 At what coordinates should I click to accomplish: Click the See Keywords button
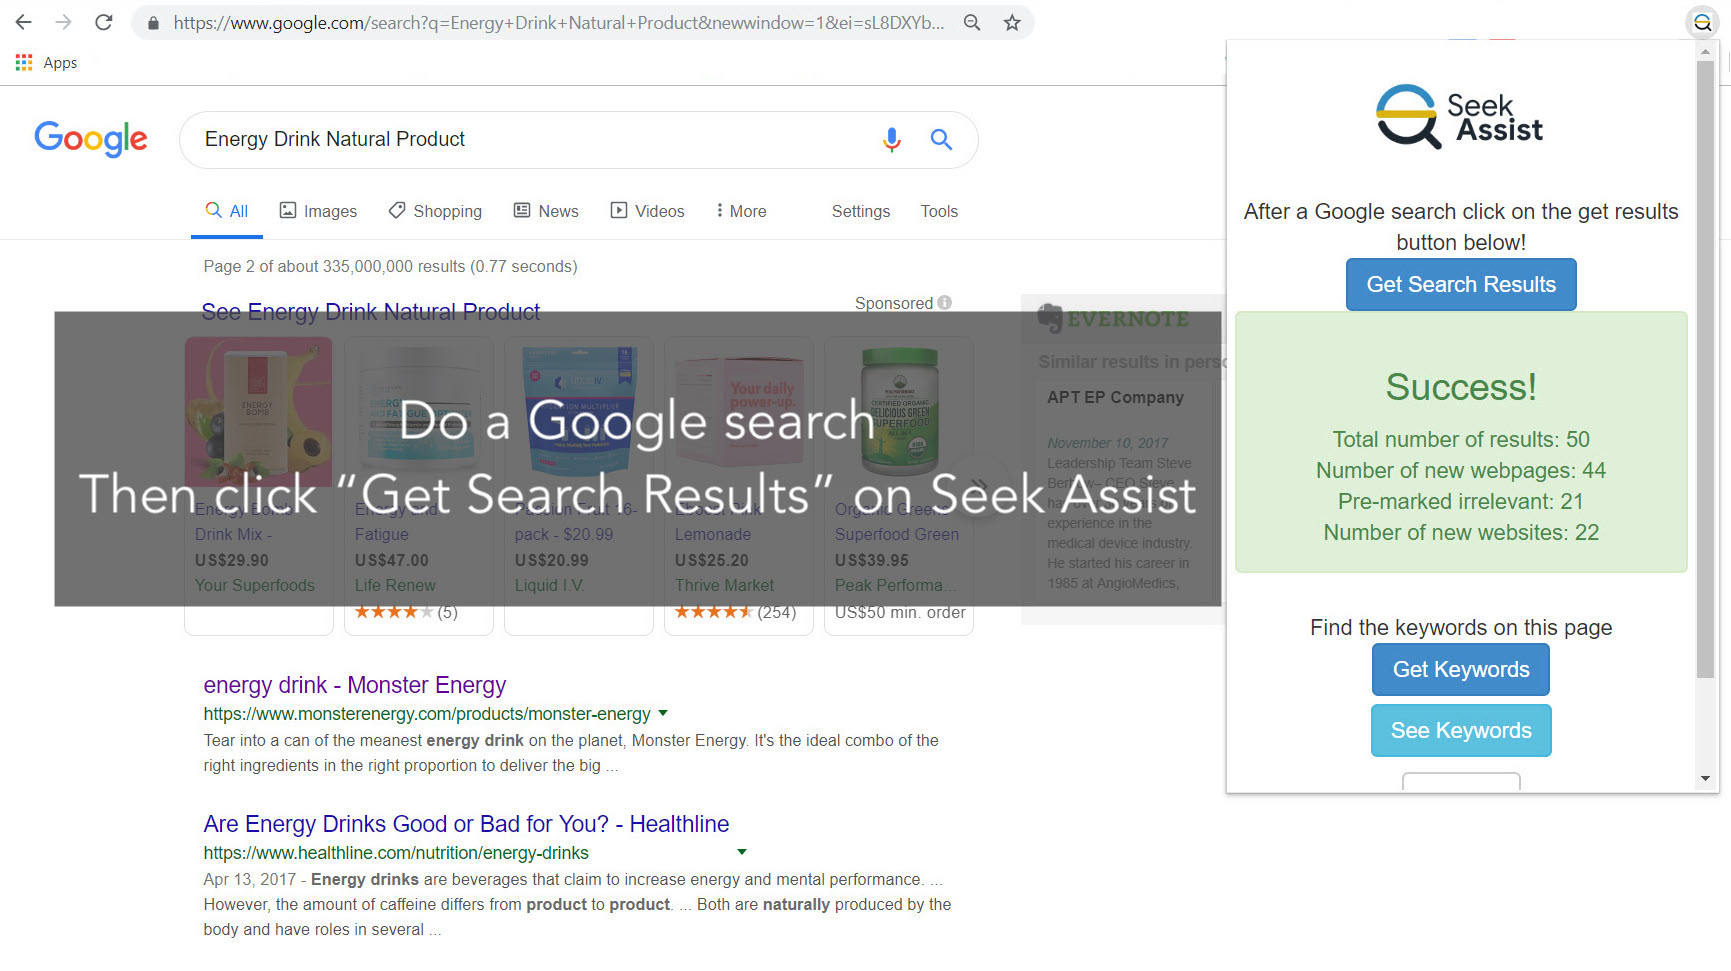point(1461,731)
